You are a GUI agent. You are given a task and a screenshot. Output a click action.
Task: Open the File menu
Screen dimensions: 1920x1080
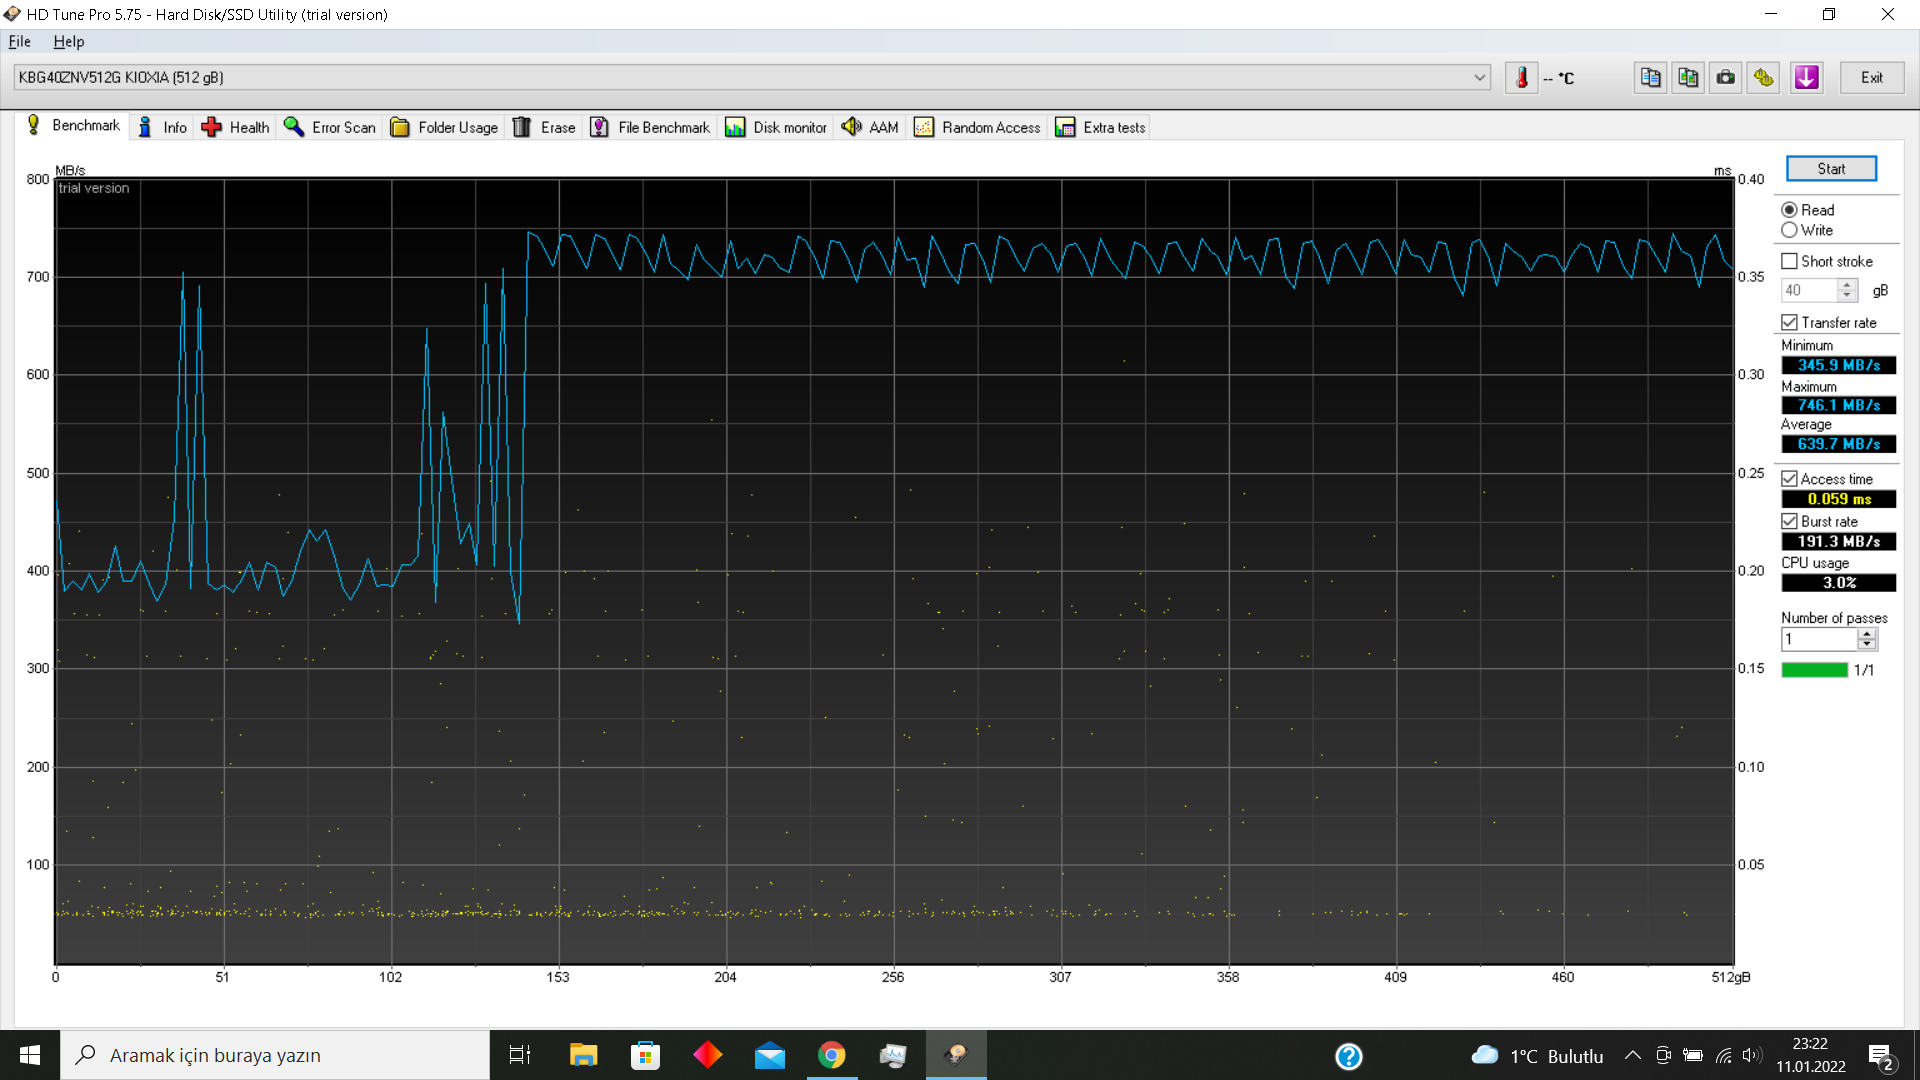point(19,41)
